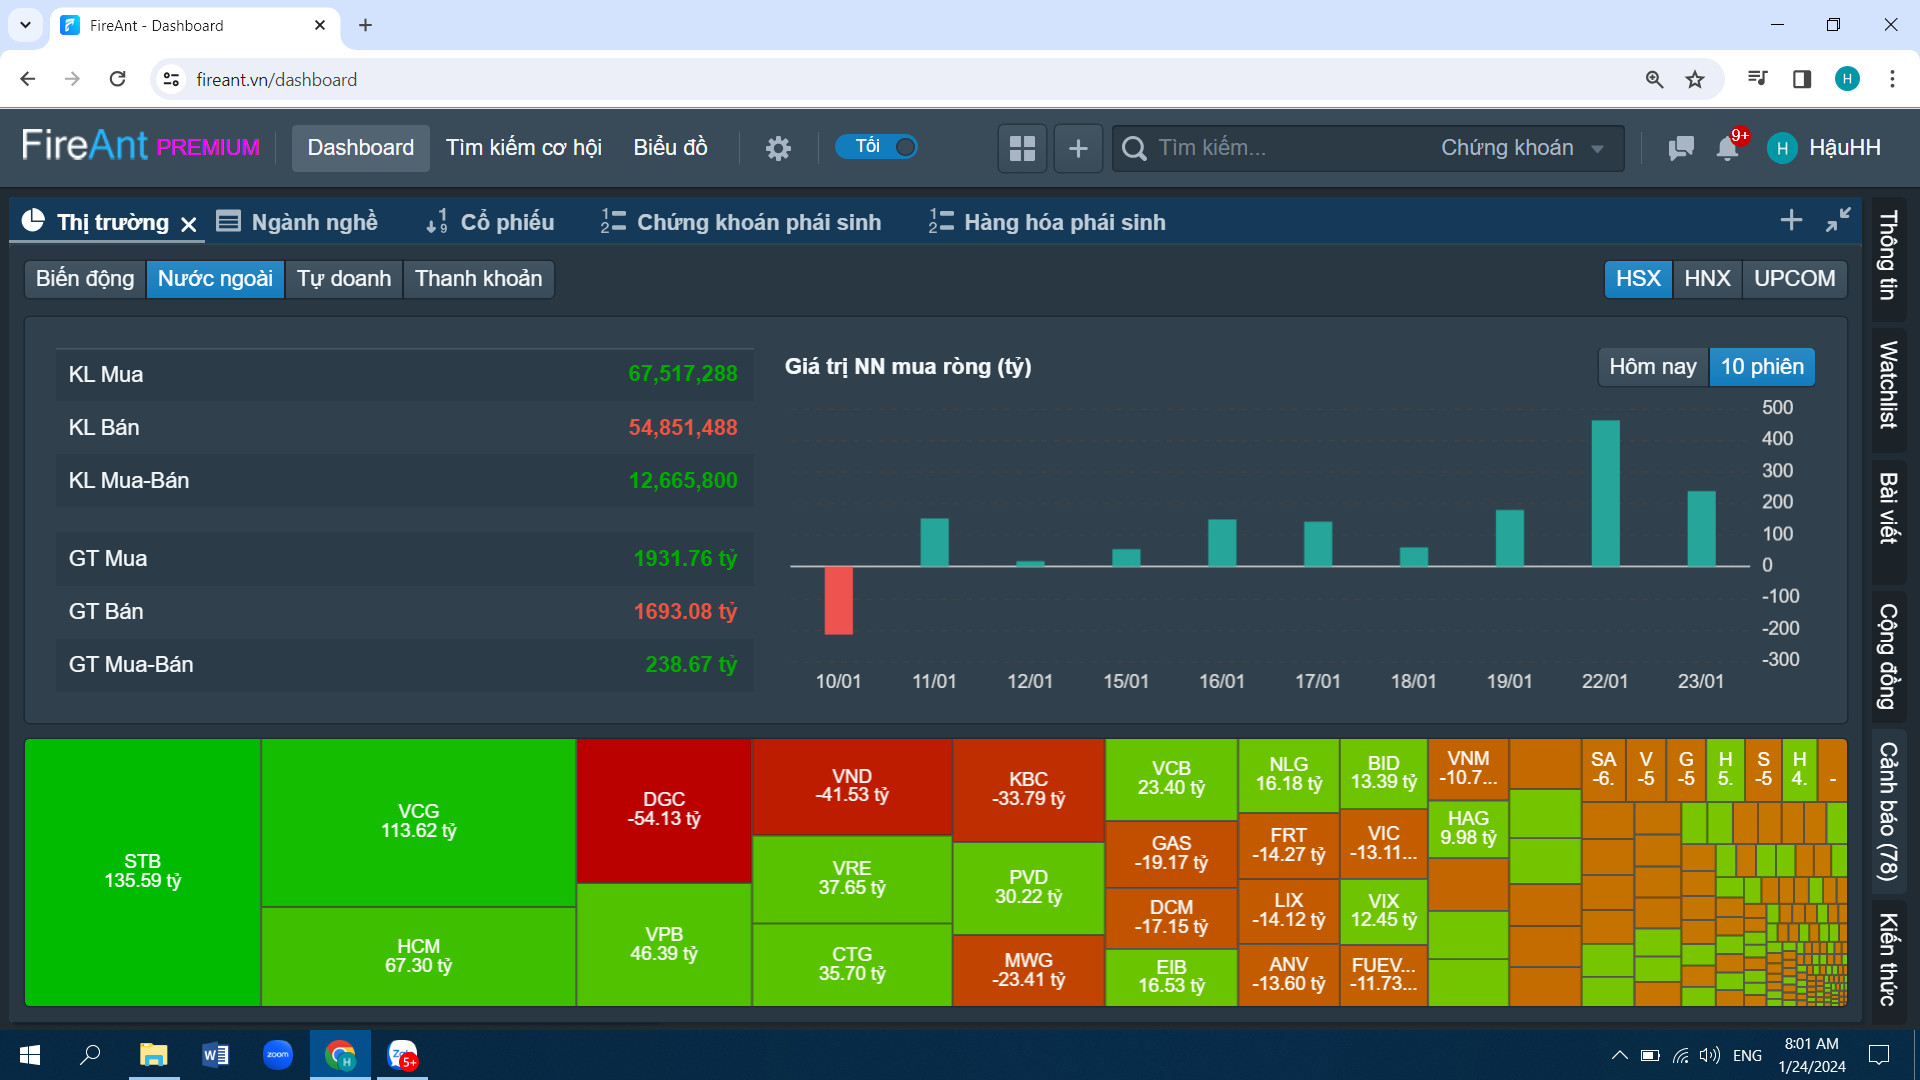
Task: Expand the Windows system tray chevron
Action: pyautogui.click(x=1619, y=1055)
